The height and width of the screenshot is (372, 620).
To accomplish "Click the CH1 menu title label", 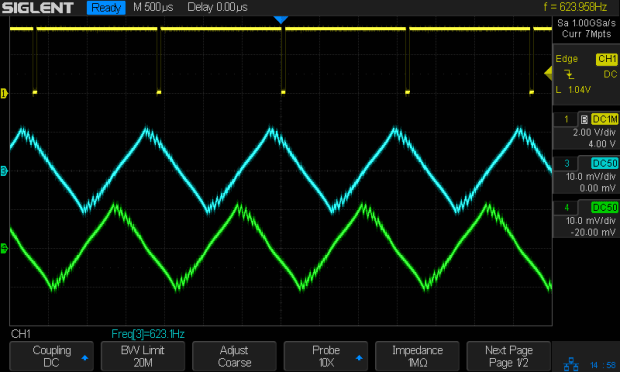I will [21, 334].
